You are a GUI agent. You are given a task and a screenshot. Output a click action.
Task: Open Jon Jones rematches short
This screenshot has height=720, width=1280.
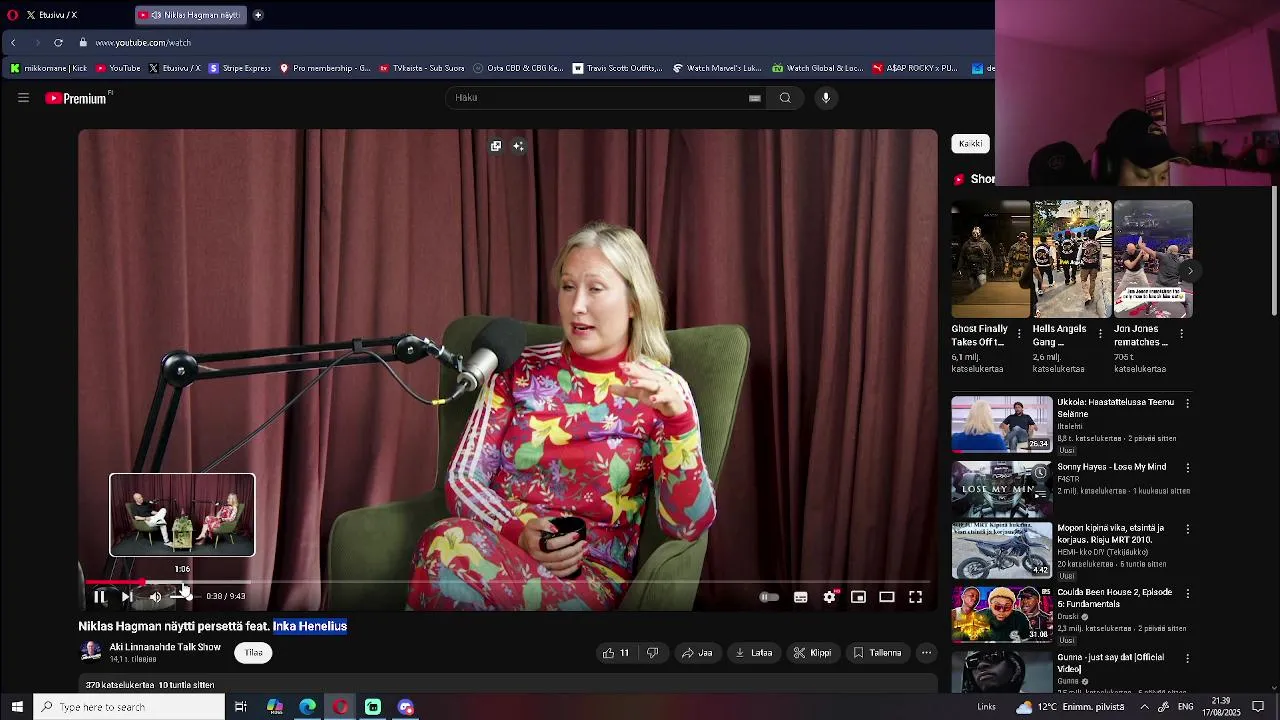pyautogui.click(x=1153, y=259)
